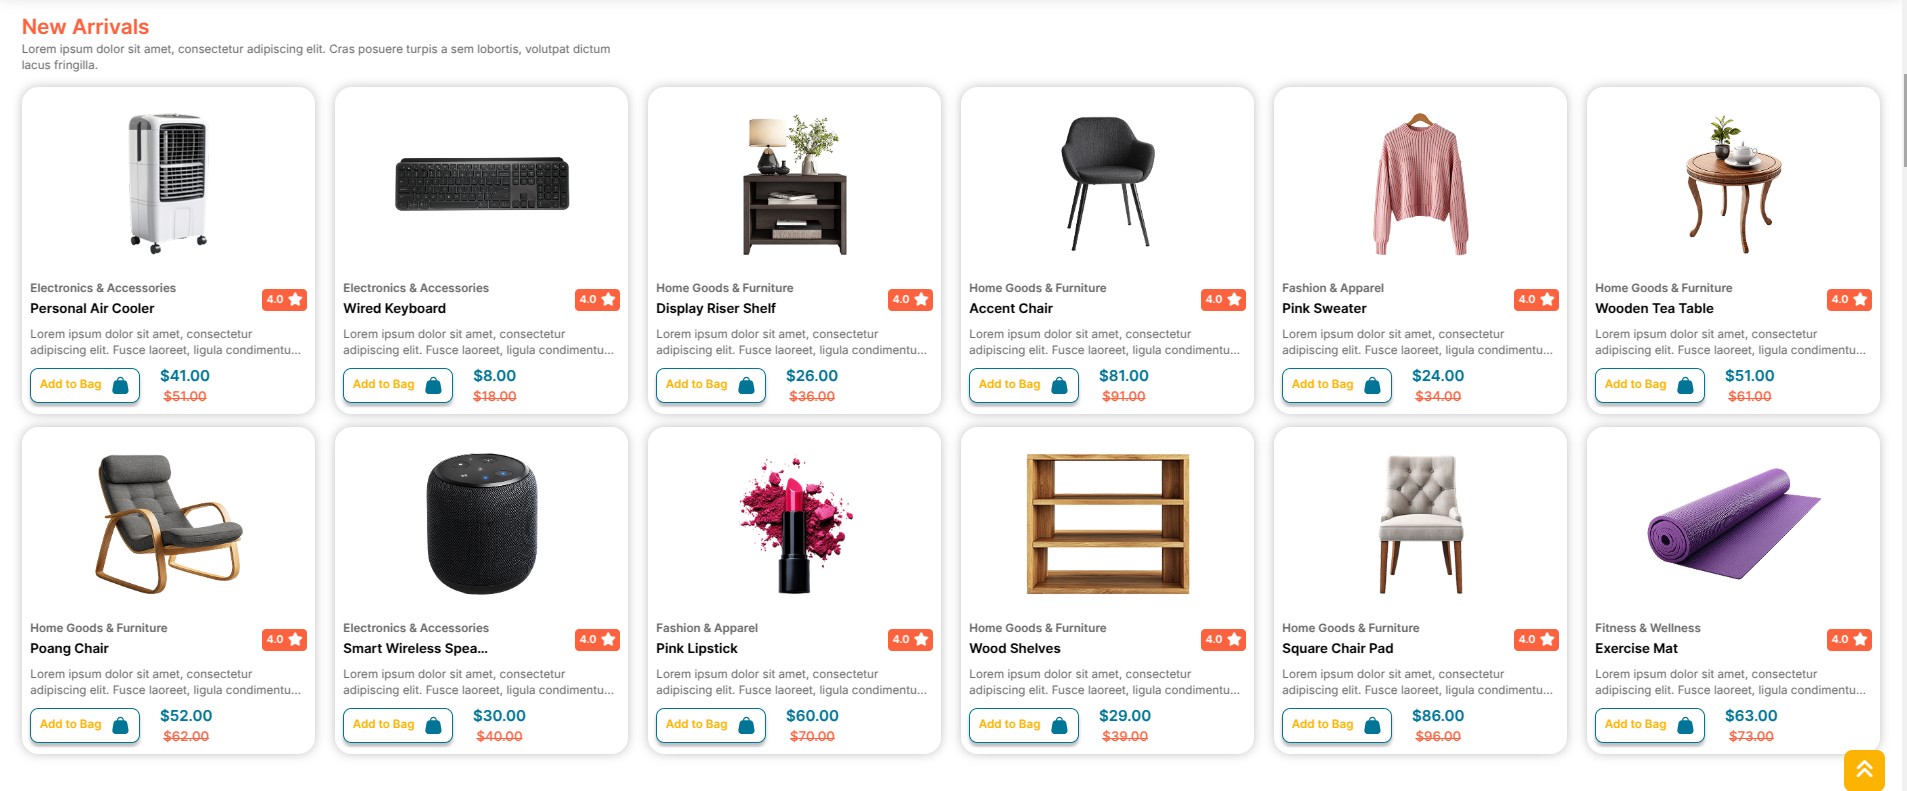This screenshot has width=1907, height=791.
Task: Click bag icon on Pink Lipstick card
Action: tap(746, 725)
